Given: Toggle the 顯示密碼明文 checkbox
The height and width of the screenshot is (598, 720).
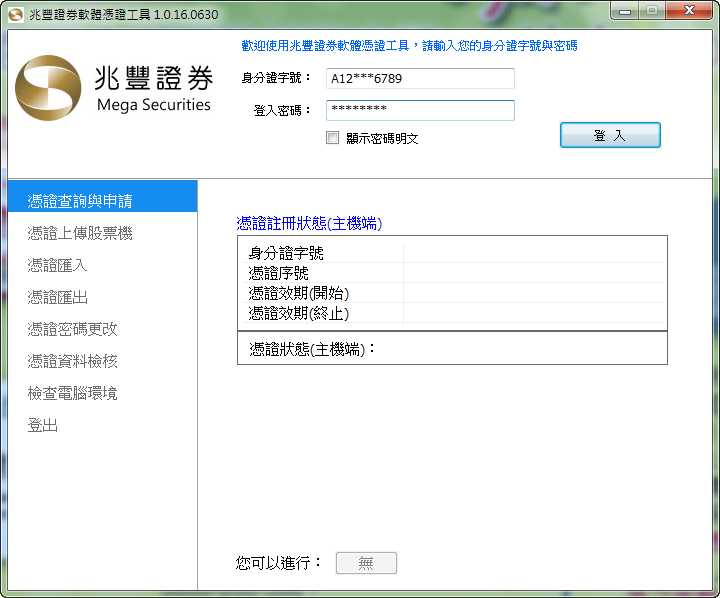Looking at the screenshot, I should pos(332,137).
